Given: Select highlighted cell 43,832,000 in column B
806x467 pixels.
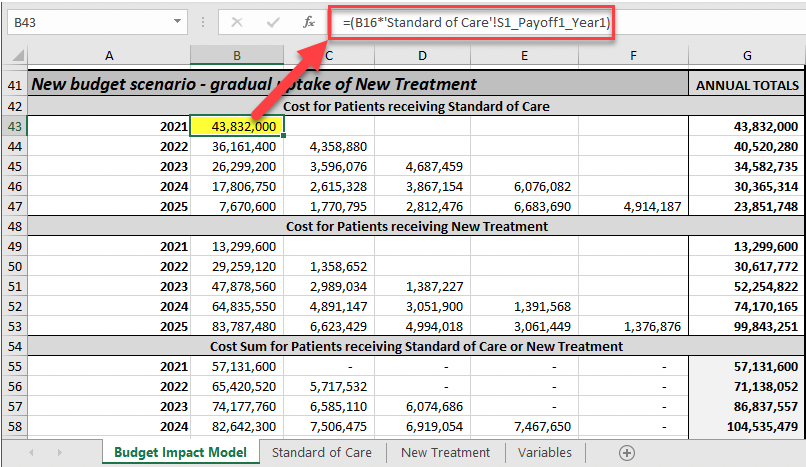Looking at the screenshot, I should tap(237, 126).
